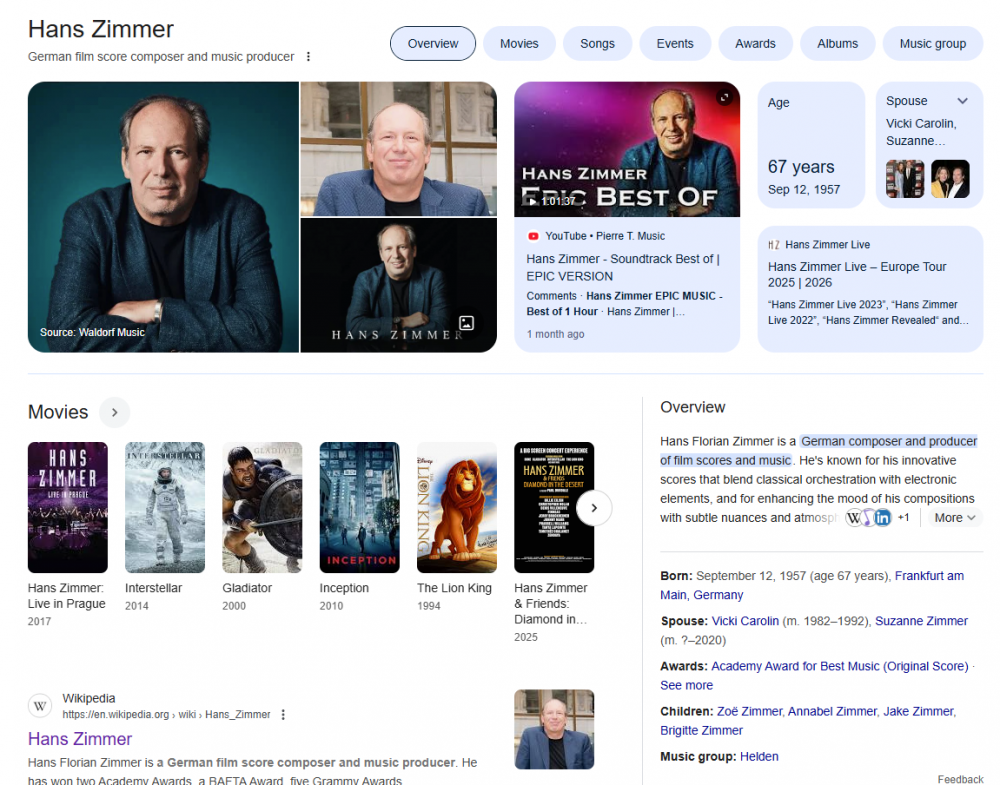This screenshot has height=785, width=1000.
Task: Switch to the Songs tab
Action: [x=597, y=44]
